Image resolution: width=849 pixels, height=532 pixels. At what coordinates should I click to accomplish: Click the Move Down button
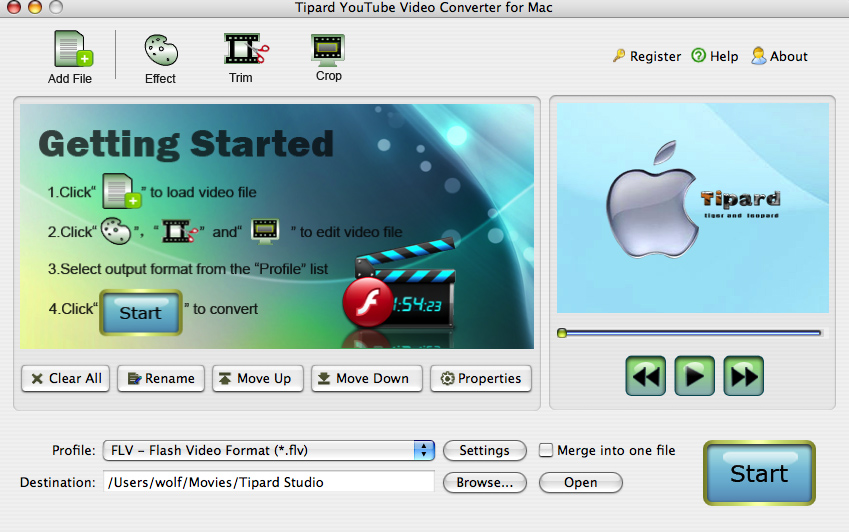tap(362, 379)
